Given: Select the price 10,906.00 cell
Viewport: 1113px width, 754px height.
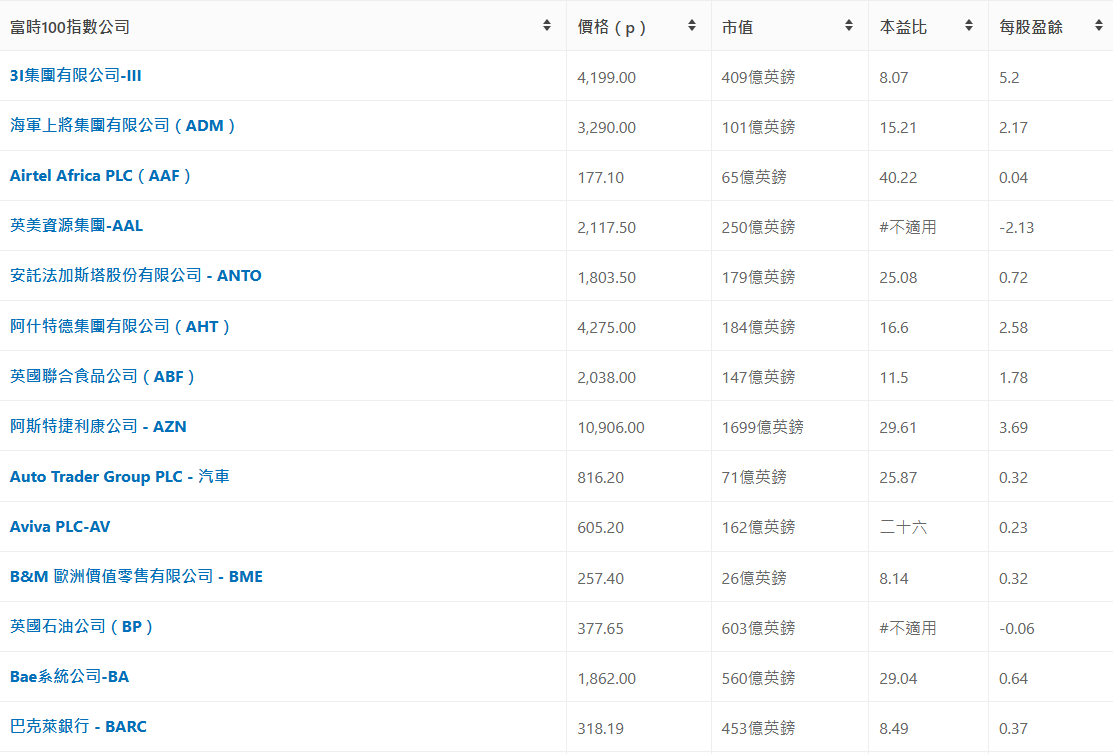Looking at the screenshot, I should [x=610, y=428].
